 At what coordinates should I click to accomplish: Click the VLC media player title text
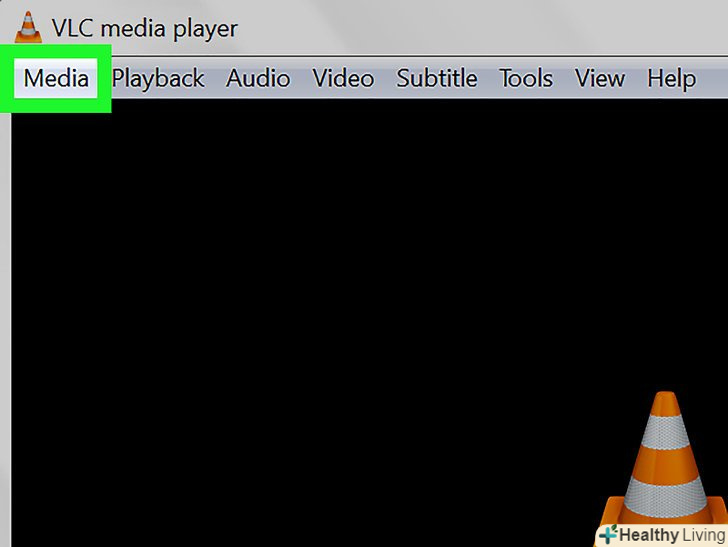point(144,29)
